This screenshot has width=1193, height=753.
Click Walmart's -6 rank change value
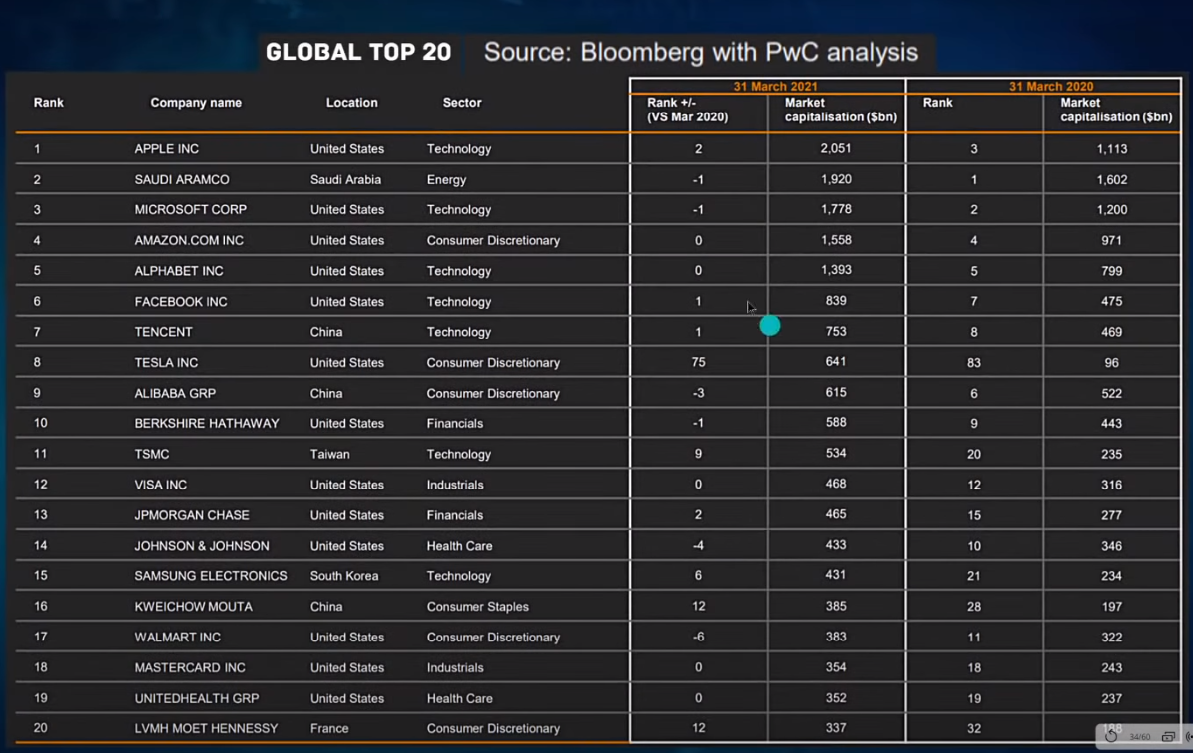coord(698,637)
